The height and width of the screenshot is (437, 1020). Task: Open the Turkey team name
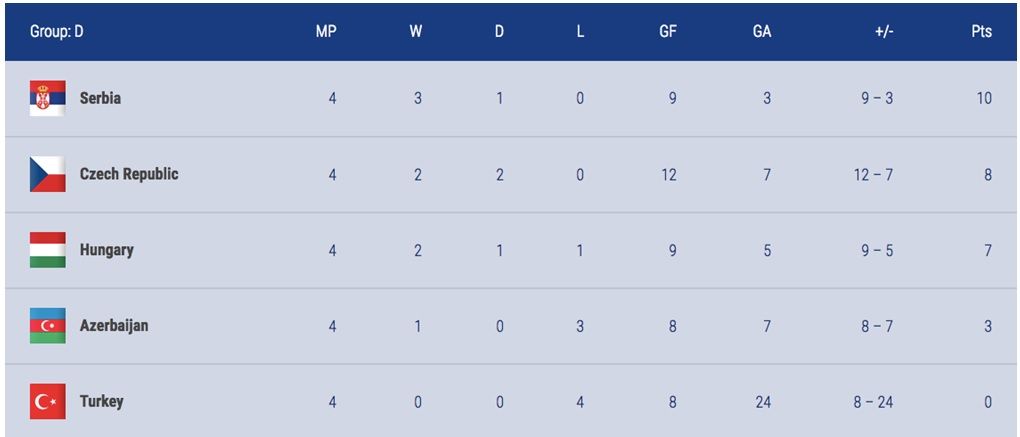101,402
